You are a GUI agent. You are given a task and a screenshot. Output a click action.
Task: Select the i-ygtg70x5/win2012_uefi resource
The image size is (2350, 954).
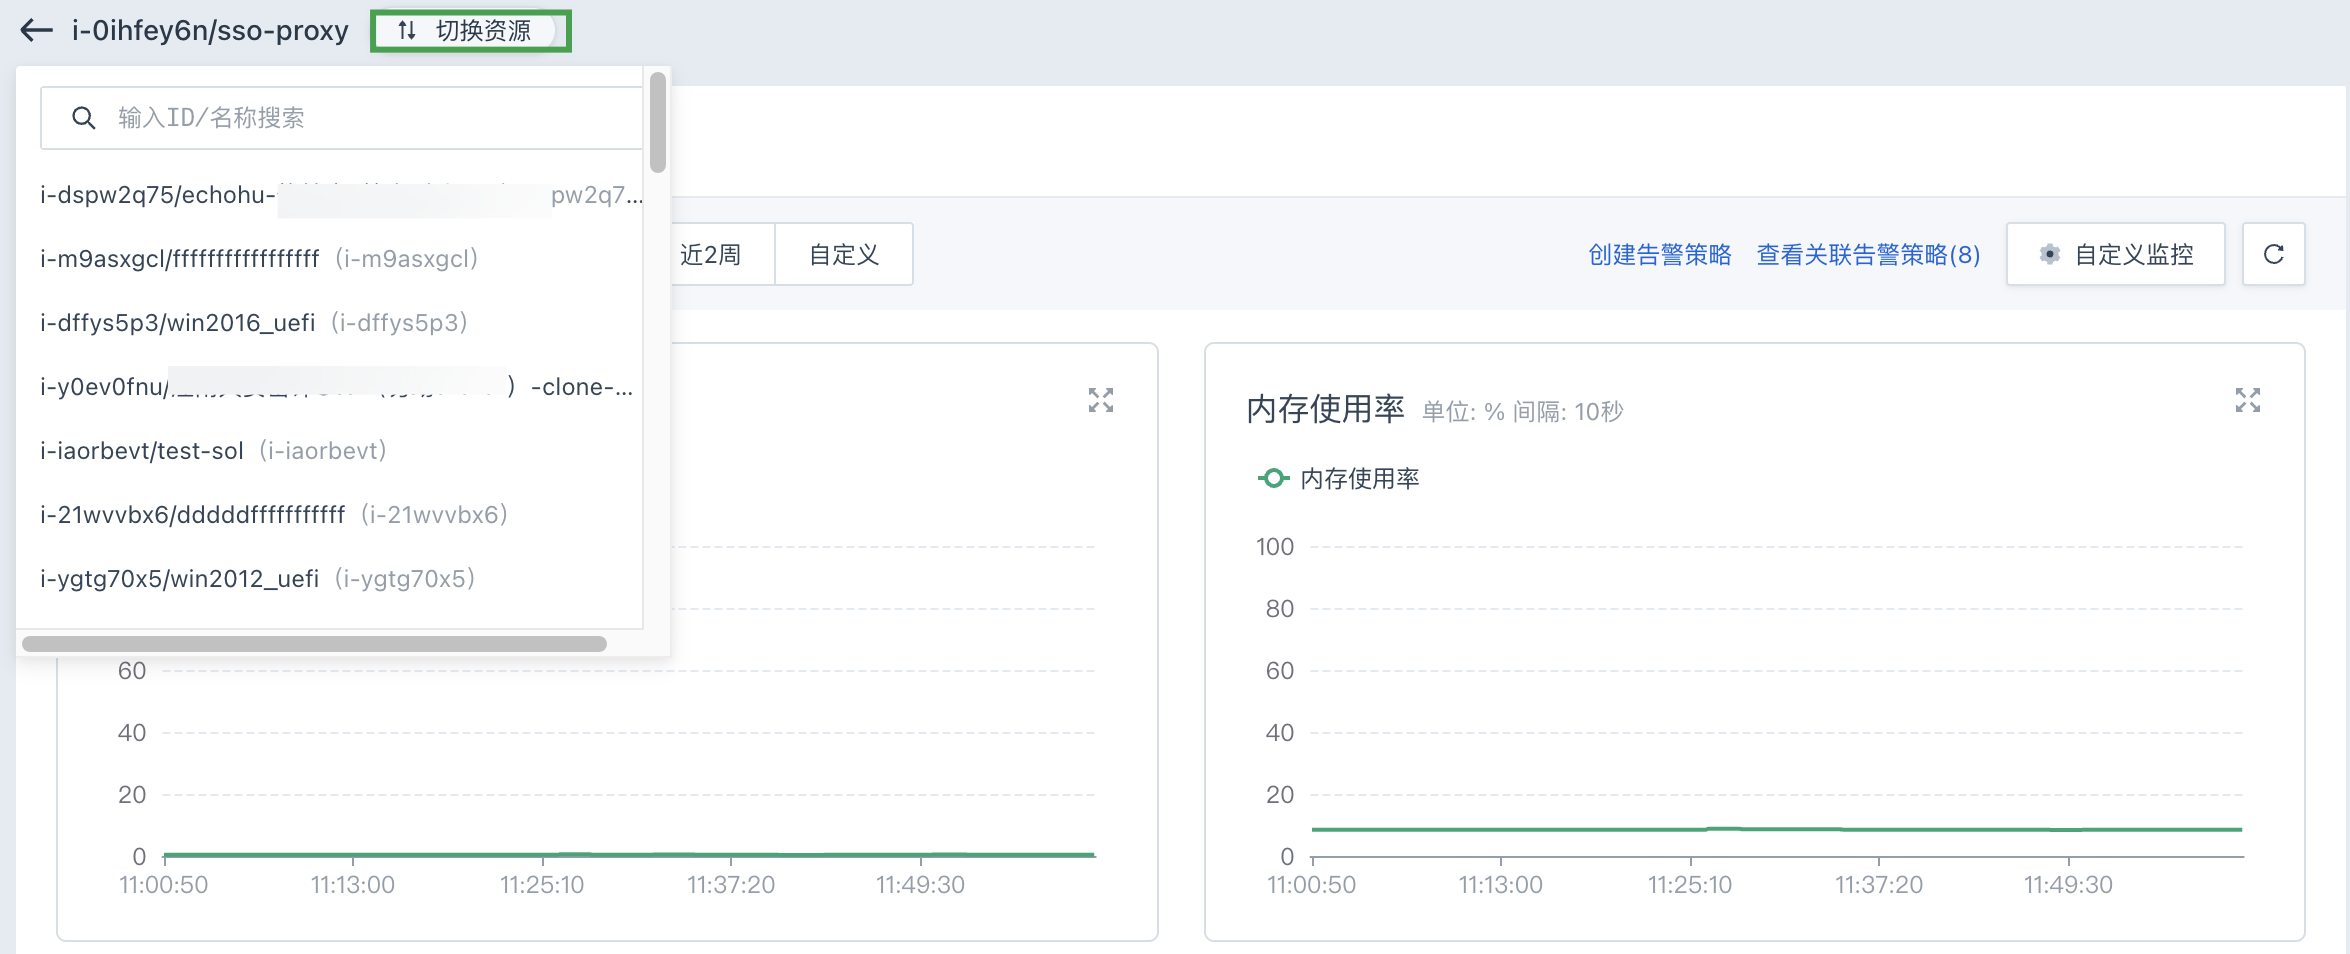(257, 579)
